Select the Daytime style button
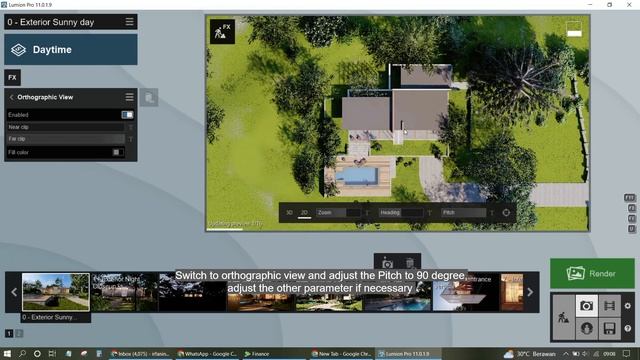The width and height of the screenshot is (640, 360). [x=71, y=50]
